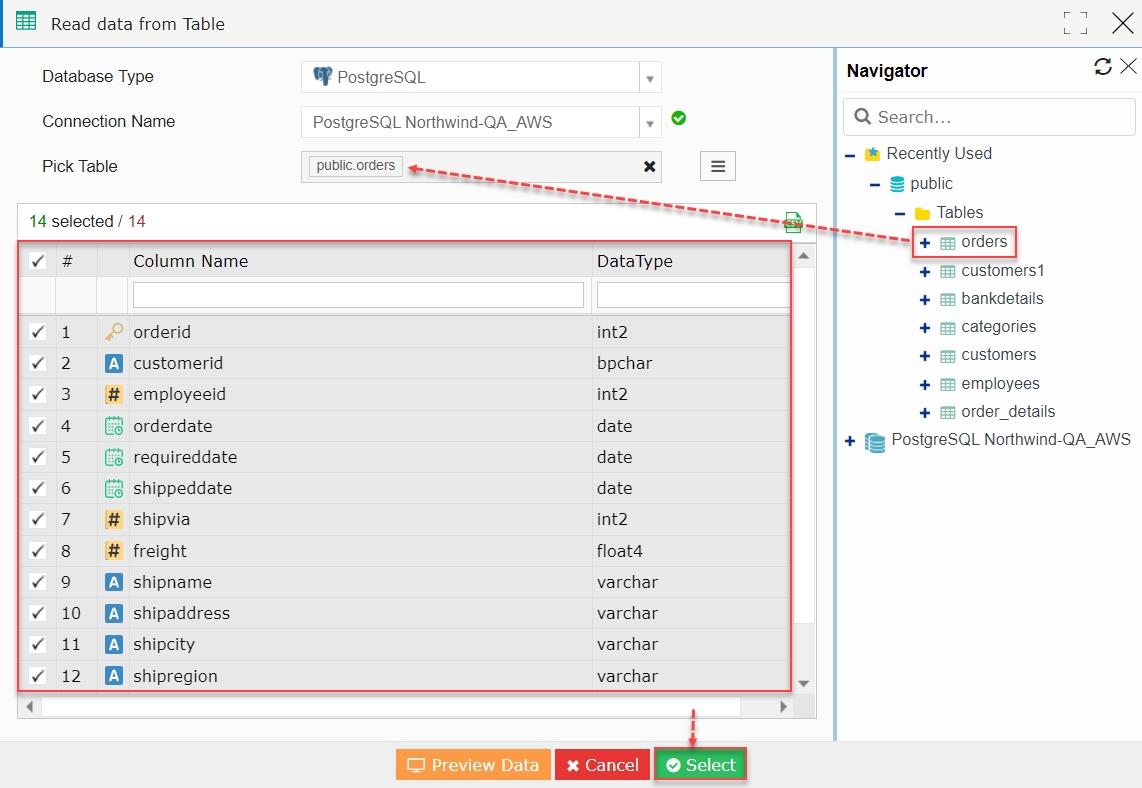Uncheck the freight column
Screen dimensions: 1142x788
coord(37,550)
